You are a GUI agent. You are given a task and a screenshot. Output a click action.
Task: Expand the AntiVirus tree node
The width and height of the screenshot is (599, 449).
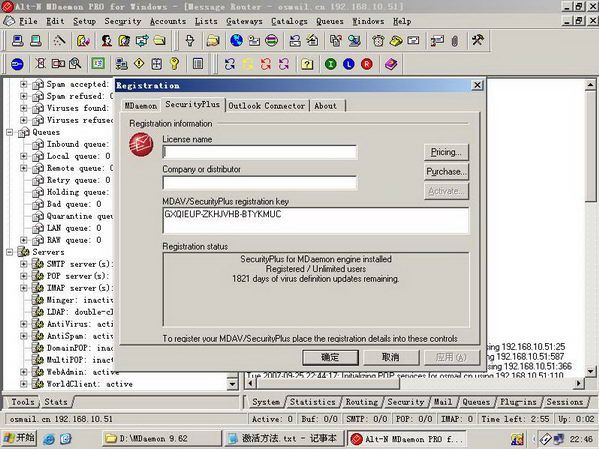pos(24,324)
